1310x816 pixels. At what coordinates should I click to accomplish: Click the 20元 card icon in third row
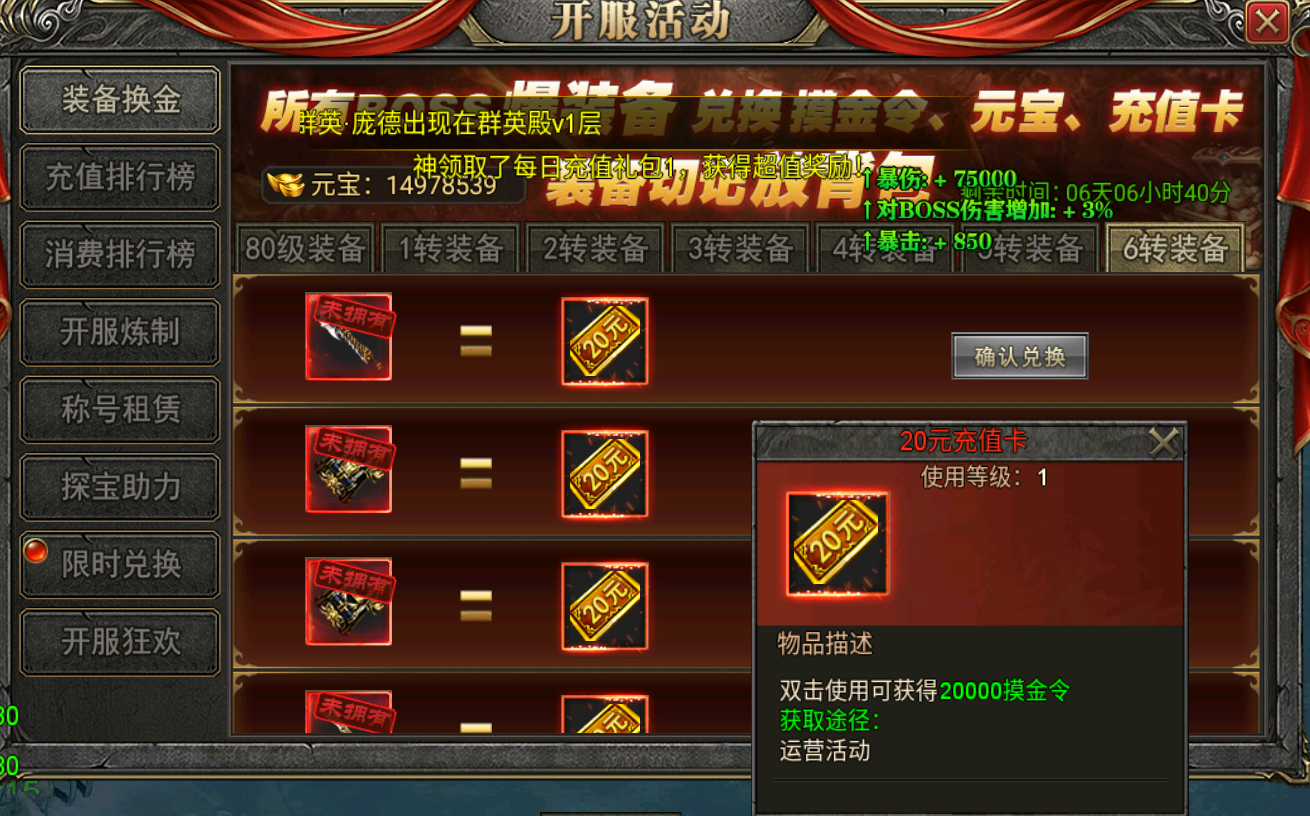(604, 606)
